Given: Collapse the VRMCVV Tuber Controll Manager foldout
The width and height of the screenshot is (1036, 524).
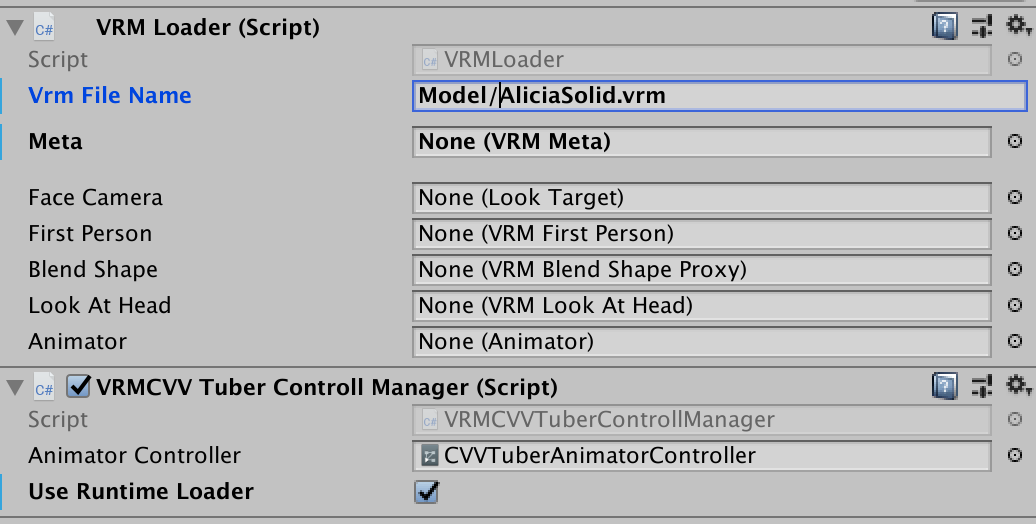Looking at the screenshot, I should pyautogui.click(x=14, y=386).
